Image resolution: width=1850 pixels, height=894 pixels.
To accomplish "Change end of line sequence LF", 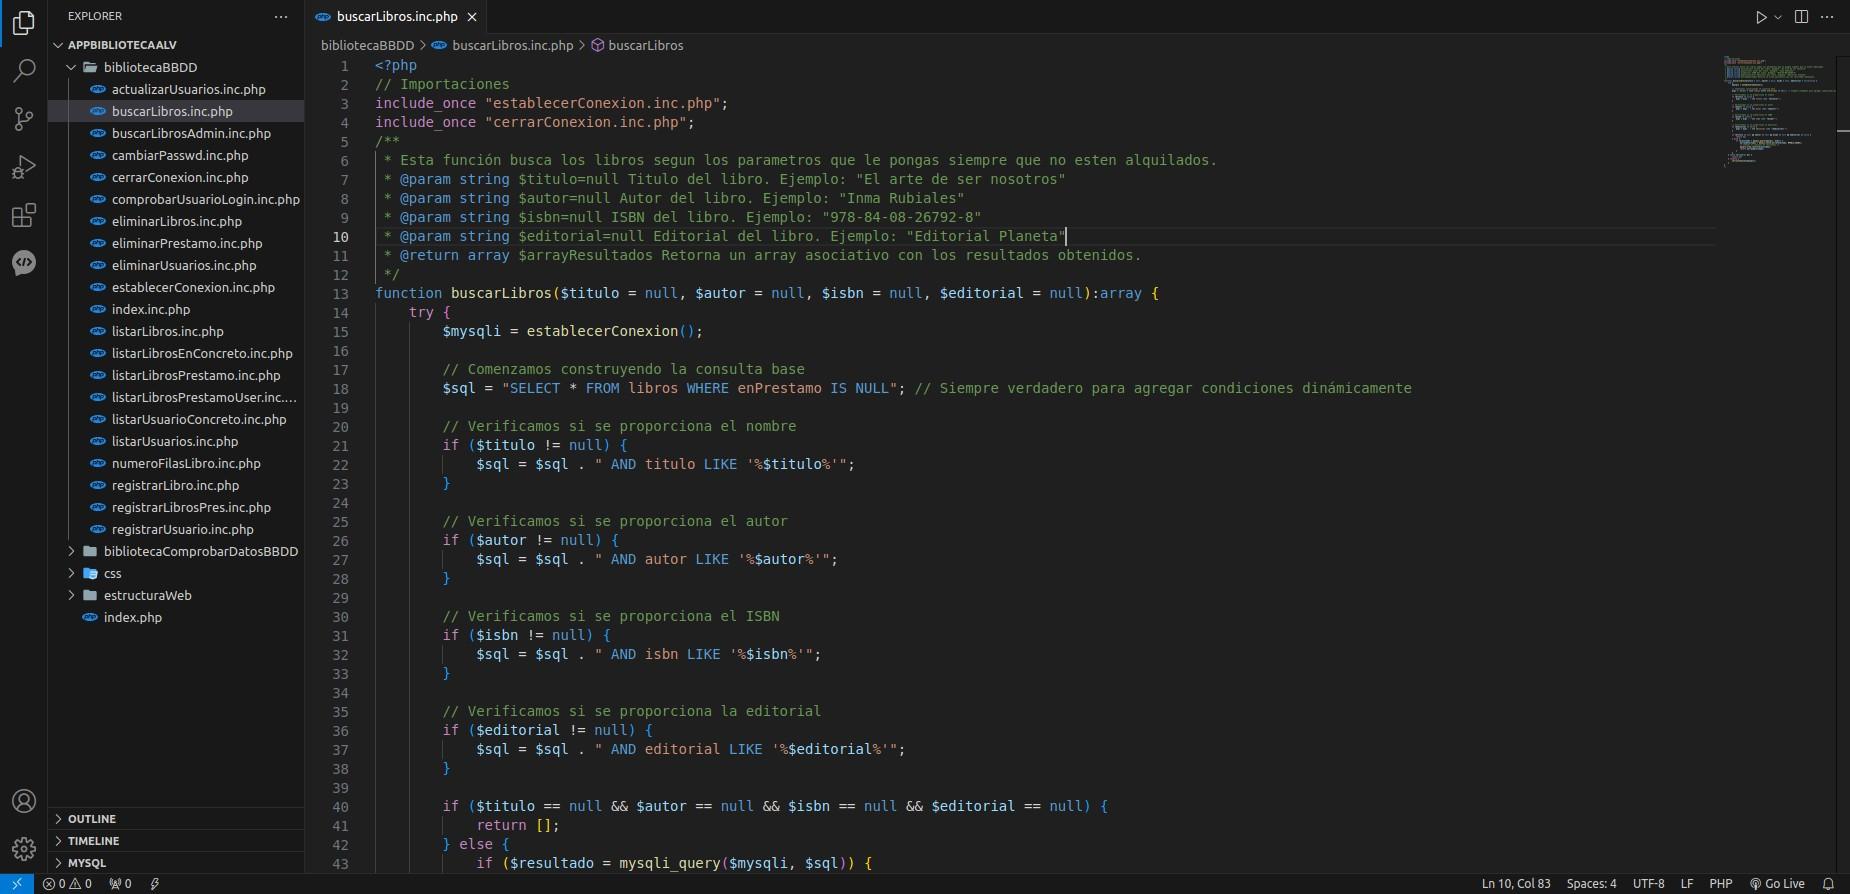I will tap(1687, 884).
